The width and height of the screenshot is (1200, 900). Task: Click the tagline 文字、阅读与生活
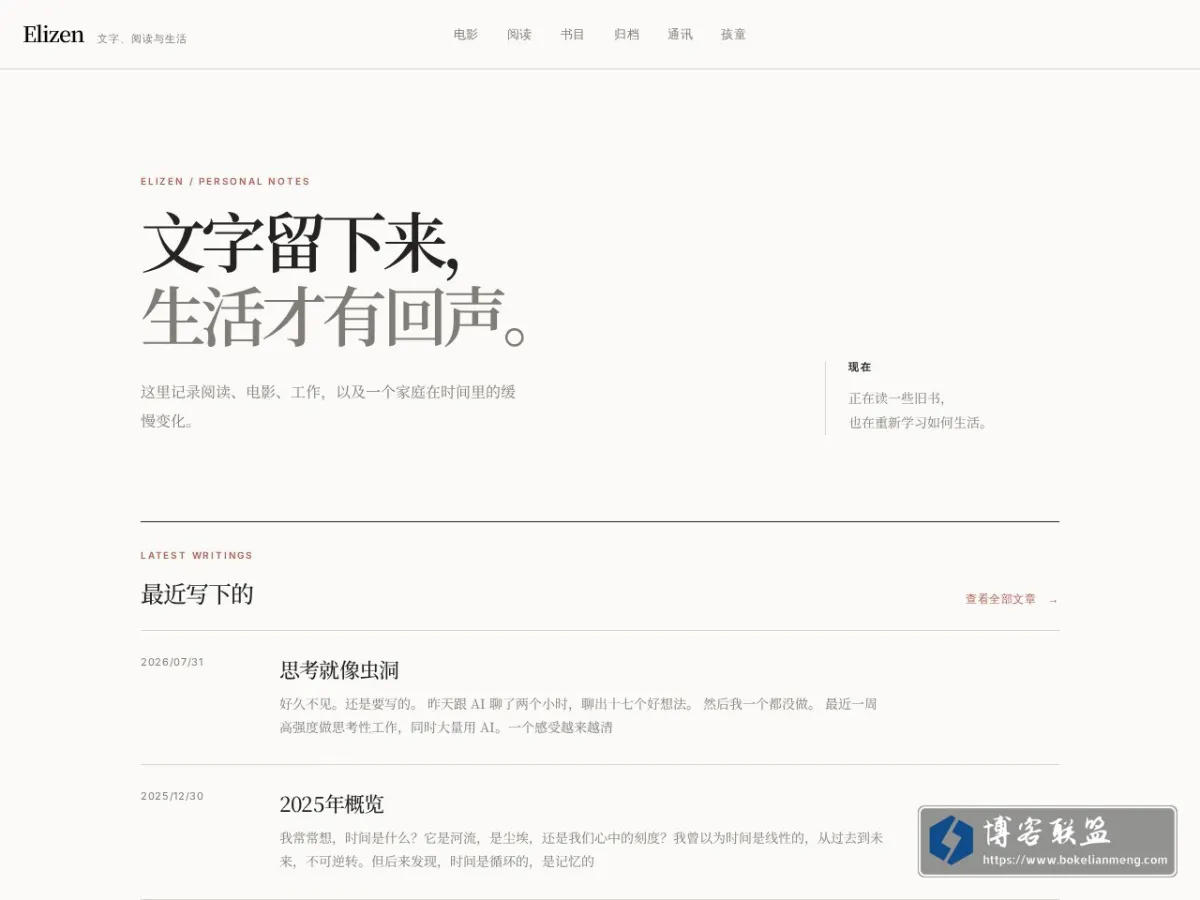(142, 38)
